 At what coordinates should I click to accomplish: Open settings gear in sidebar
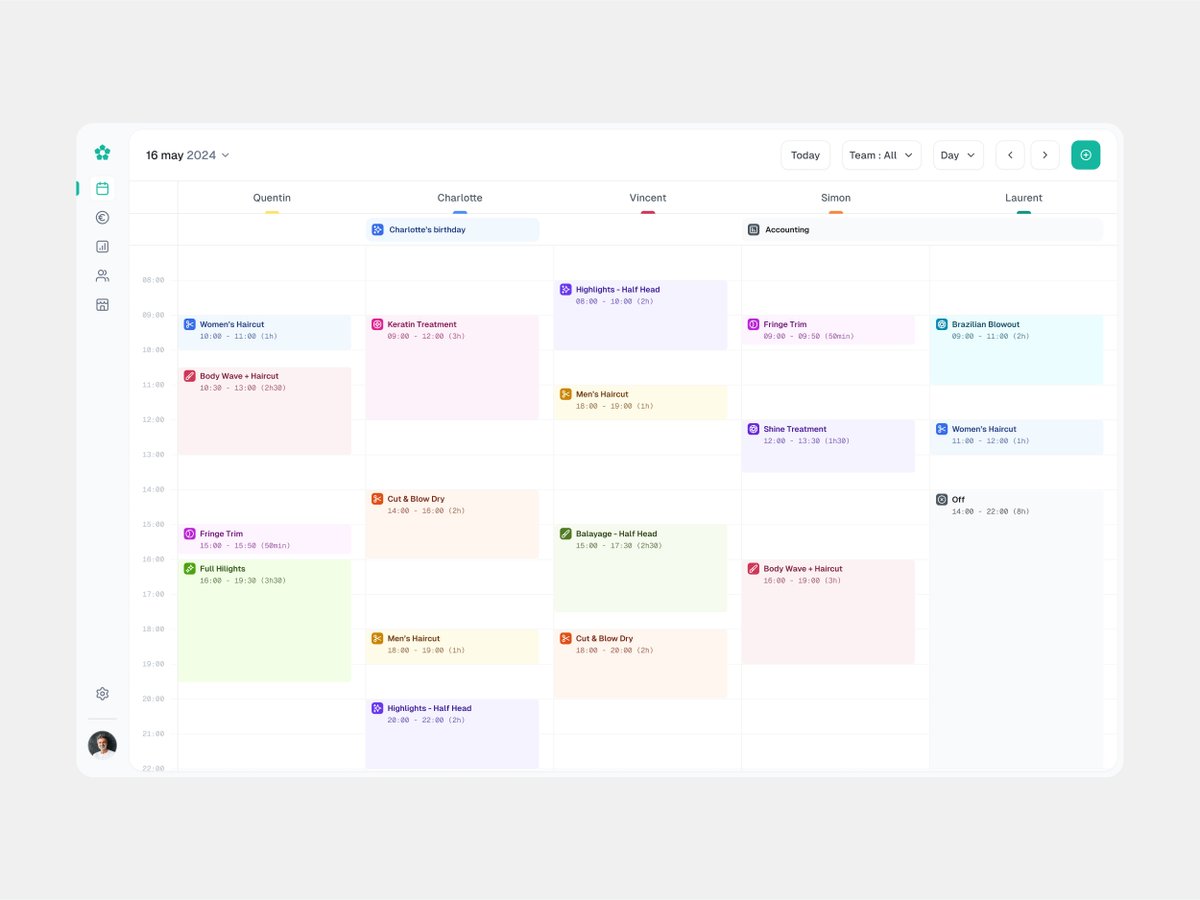102,693
